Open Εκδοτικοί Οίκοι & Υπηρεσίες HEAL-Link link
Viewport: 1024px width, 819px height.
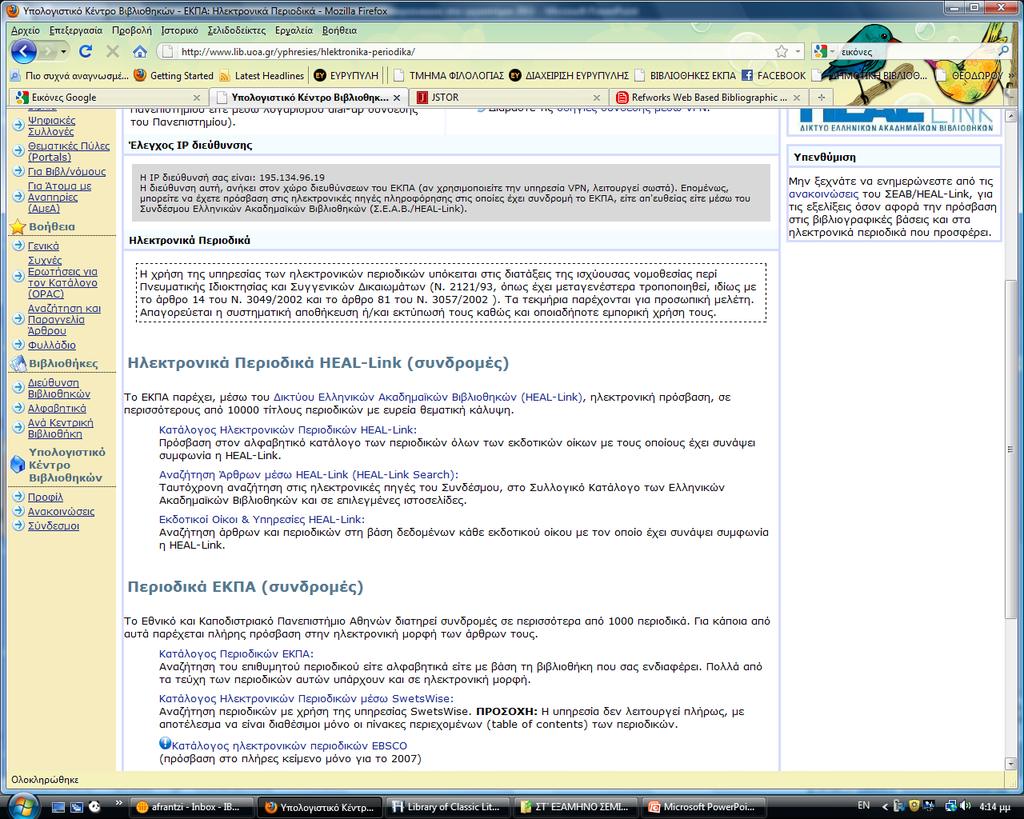262,519
